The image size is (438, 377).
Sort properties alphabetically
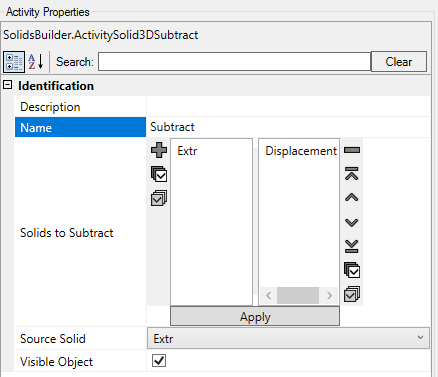coord(36,62)
